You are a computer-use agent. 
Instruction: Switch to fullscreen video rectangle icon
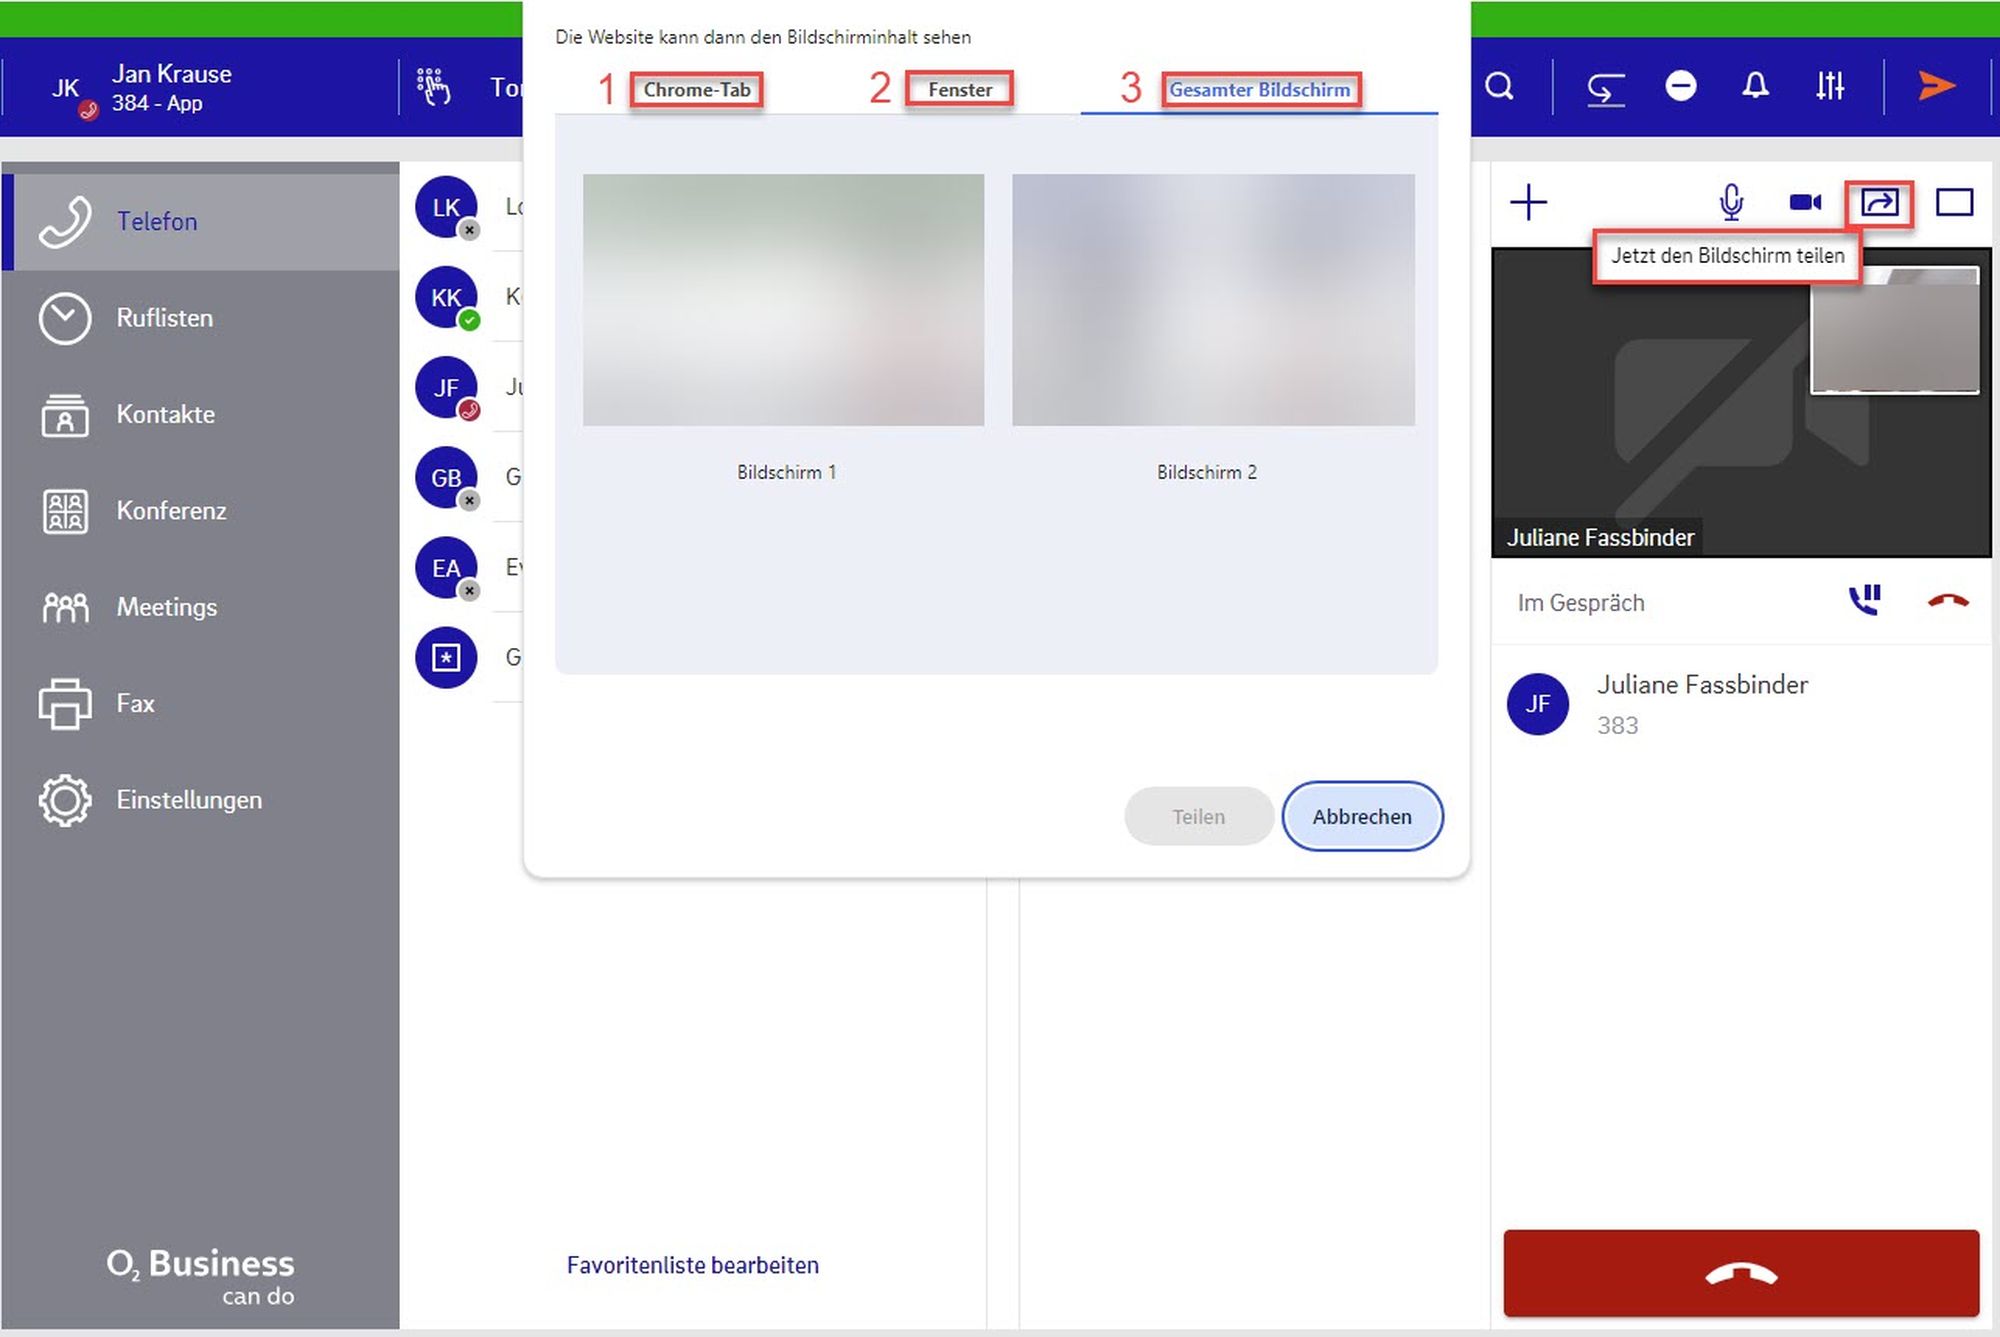click(1954, 203)
